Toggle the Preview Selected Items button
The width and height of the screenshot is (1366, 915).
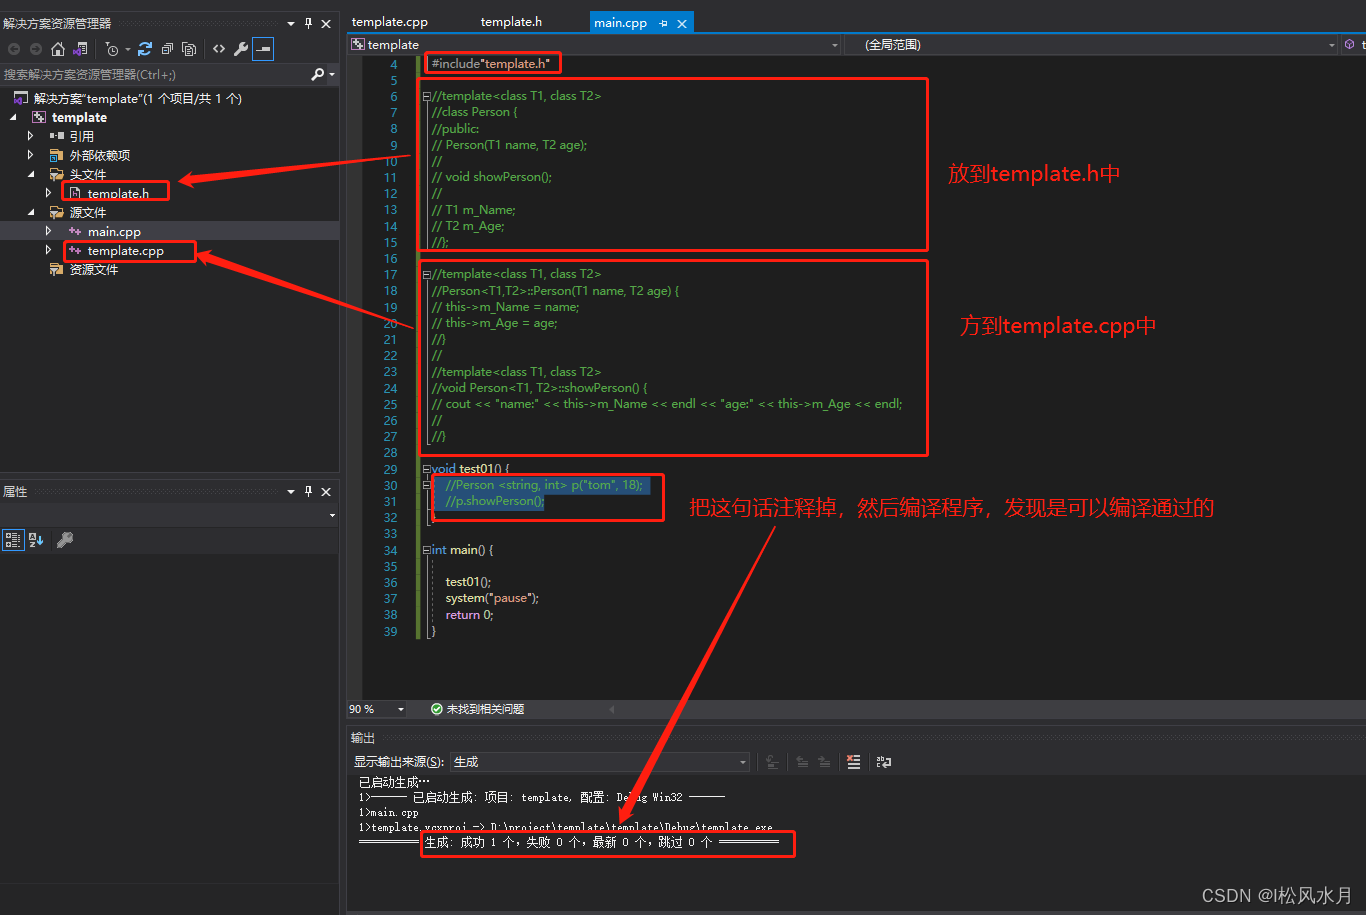tap(263, 49)
